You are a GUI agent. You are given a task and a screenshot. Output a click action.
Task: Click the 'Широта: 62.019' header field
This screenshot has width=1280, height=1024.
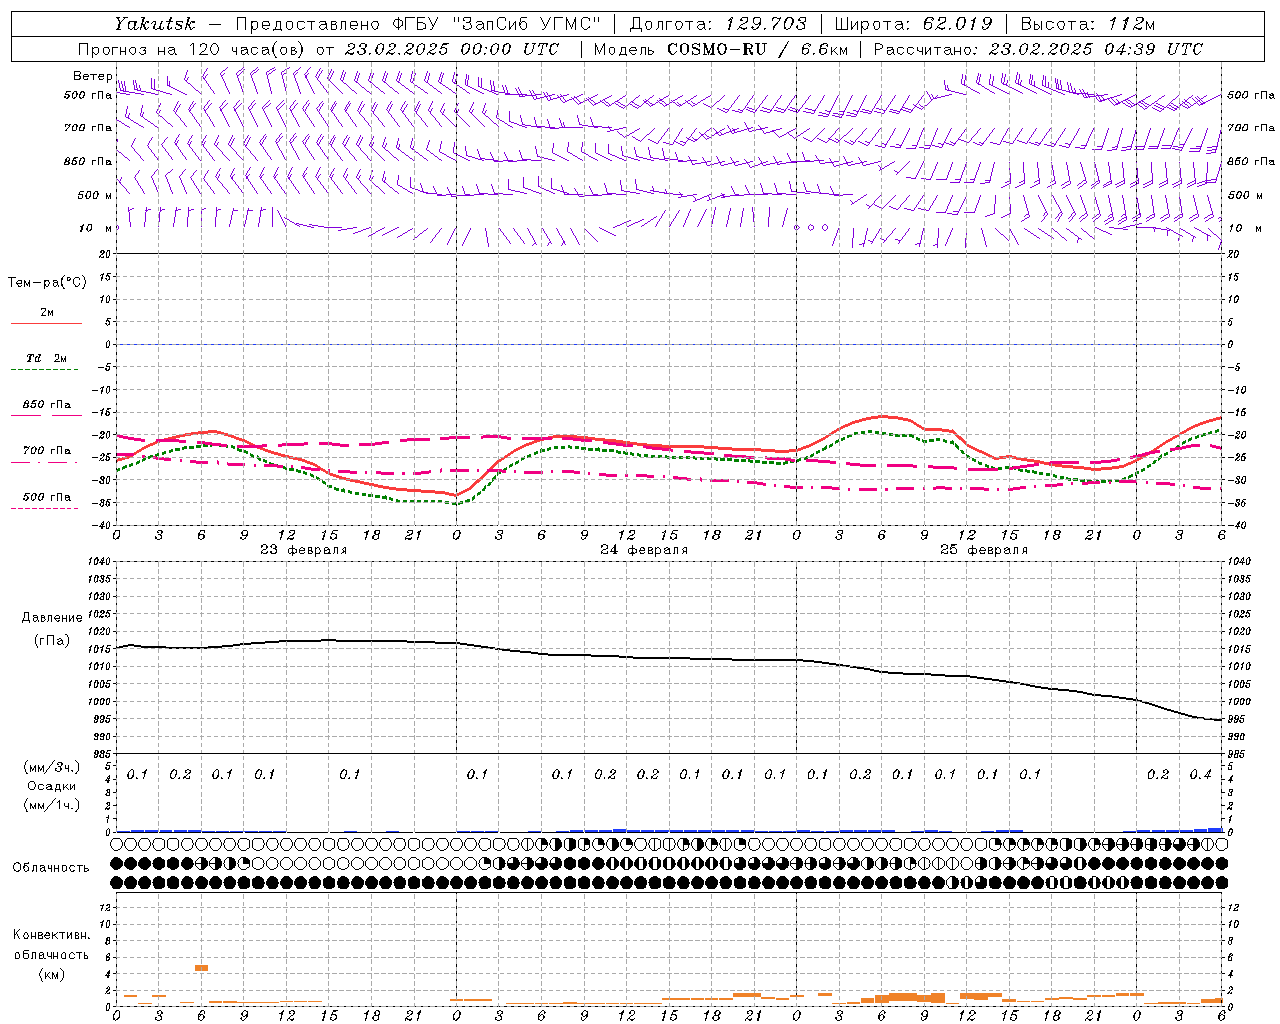tap(913, 24)
